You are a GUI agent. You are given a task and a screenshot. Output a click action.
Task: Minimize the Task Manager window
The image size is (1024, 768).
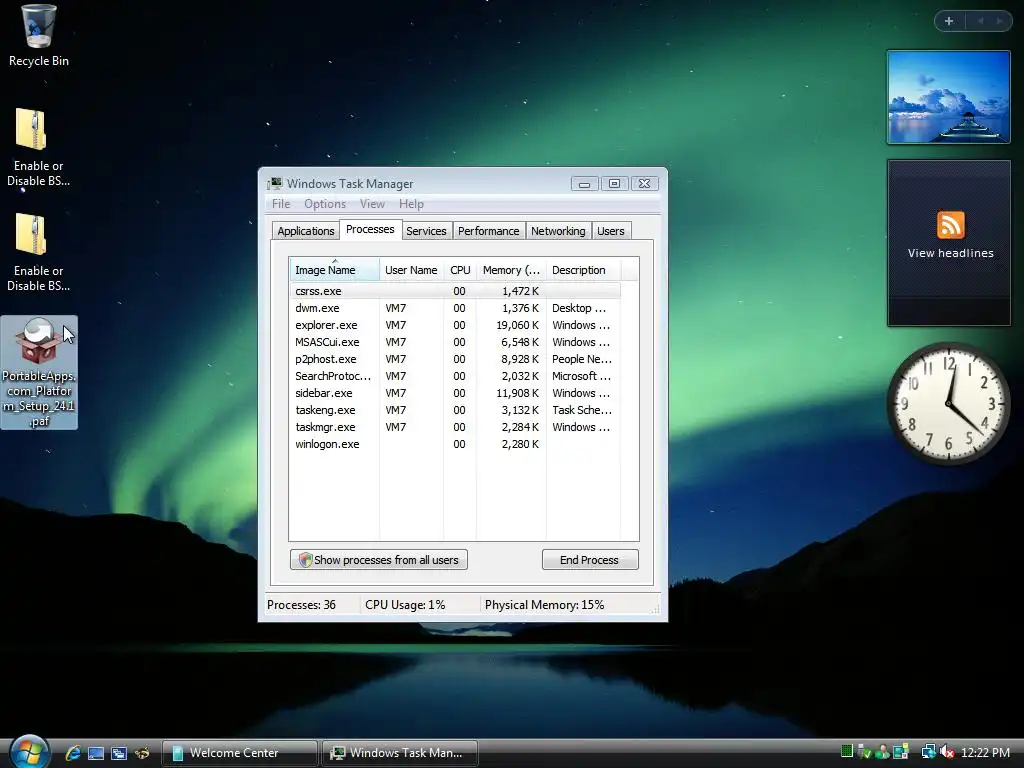click(584, 184)
